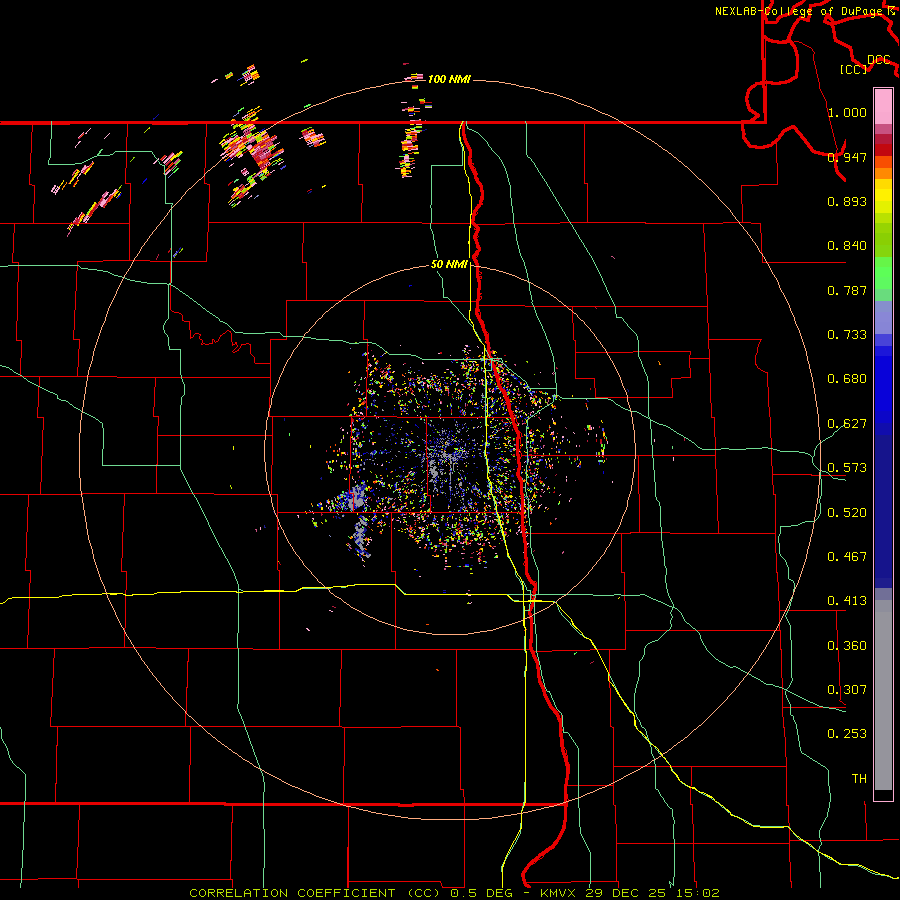Click the DCC legend title
900x900 pixels.
click(x=879, y=60)
